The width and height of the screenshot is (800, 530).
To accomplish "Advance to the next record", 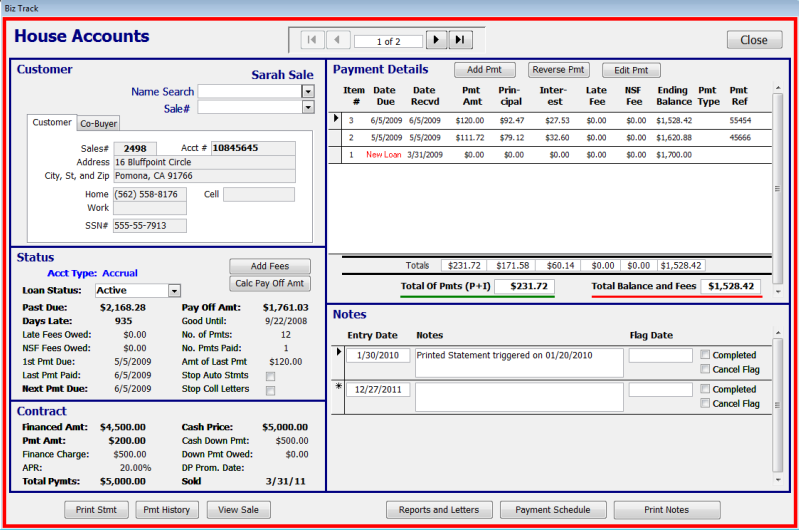I will click(436, 40).
